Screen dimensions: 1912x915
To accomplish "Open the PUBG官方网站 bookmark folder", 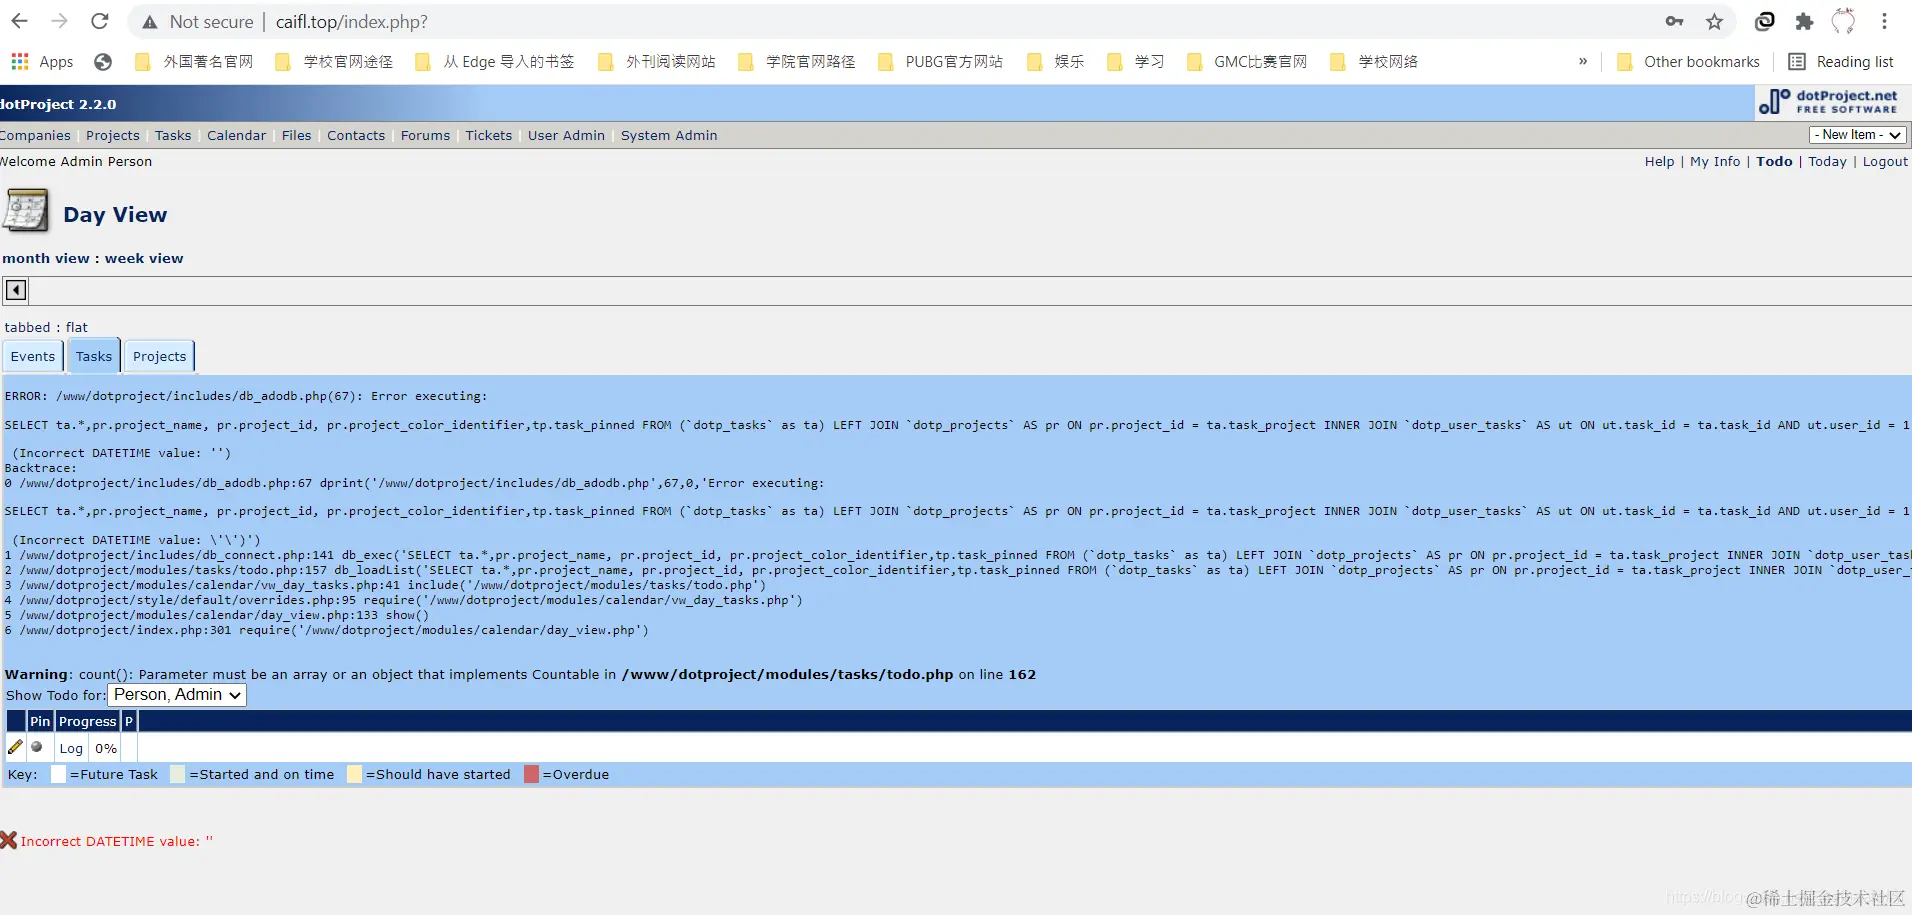I will (x=940, y=62).
